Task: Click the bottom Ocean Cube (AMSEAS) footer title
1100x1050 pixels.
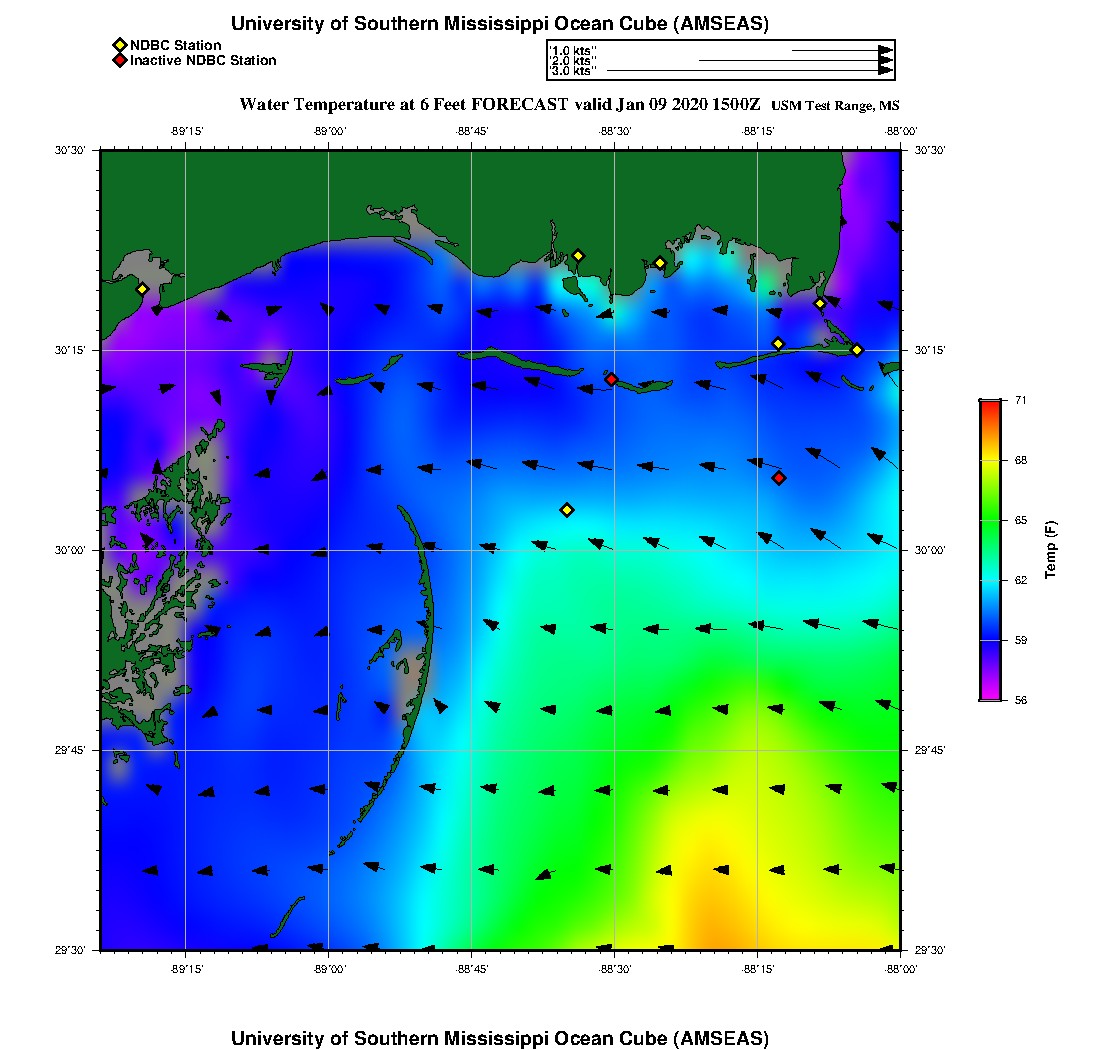Action: point(500,1037)
